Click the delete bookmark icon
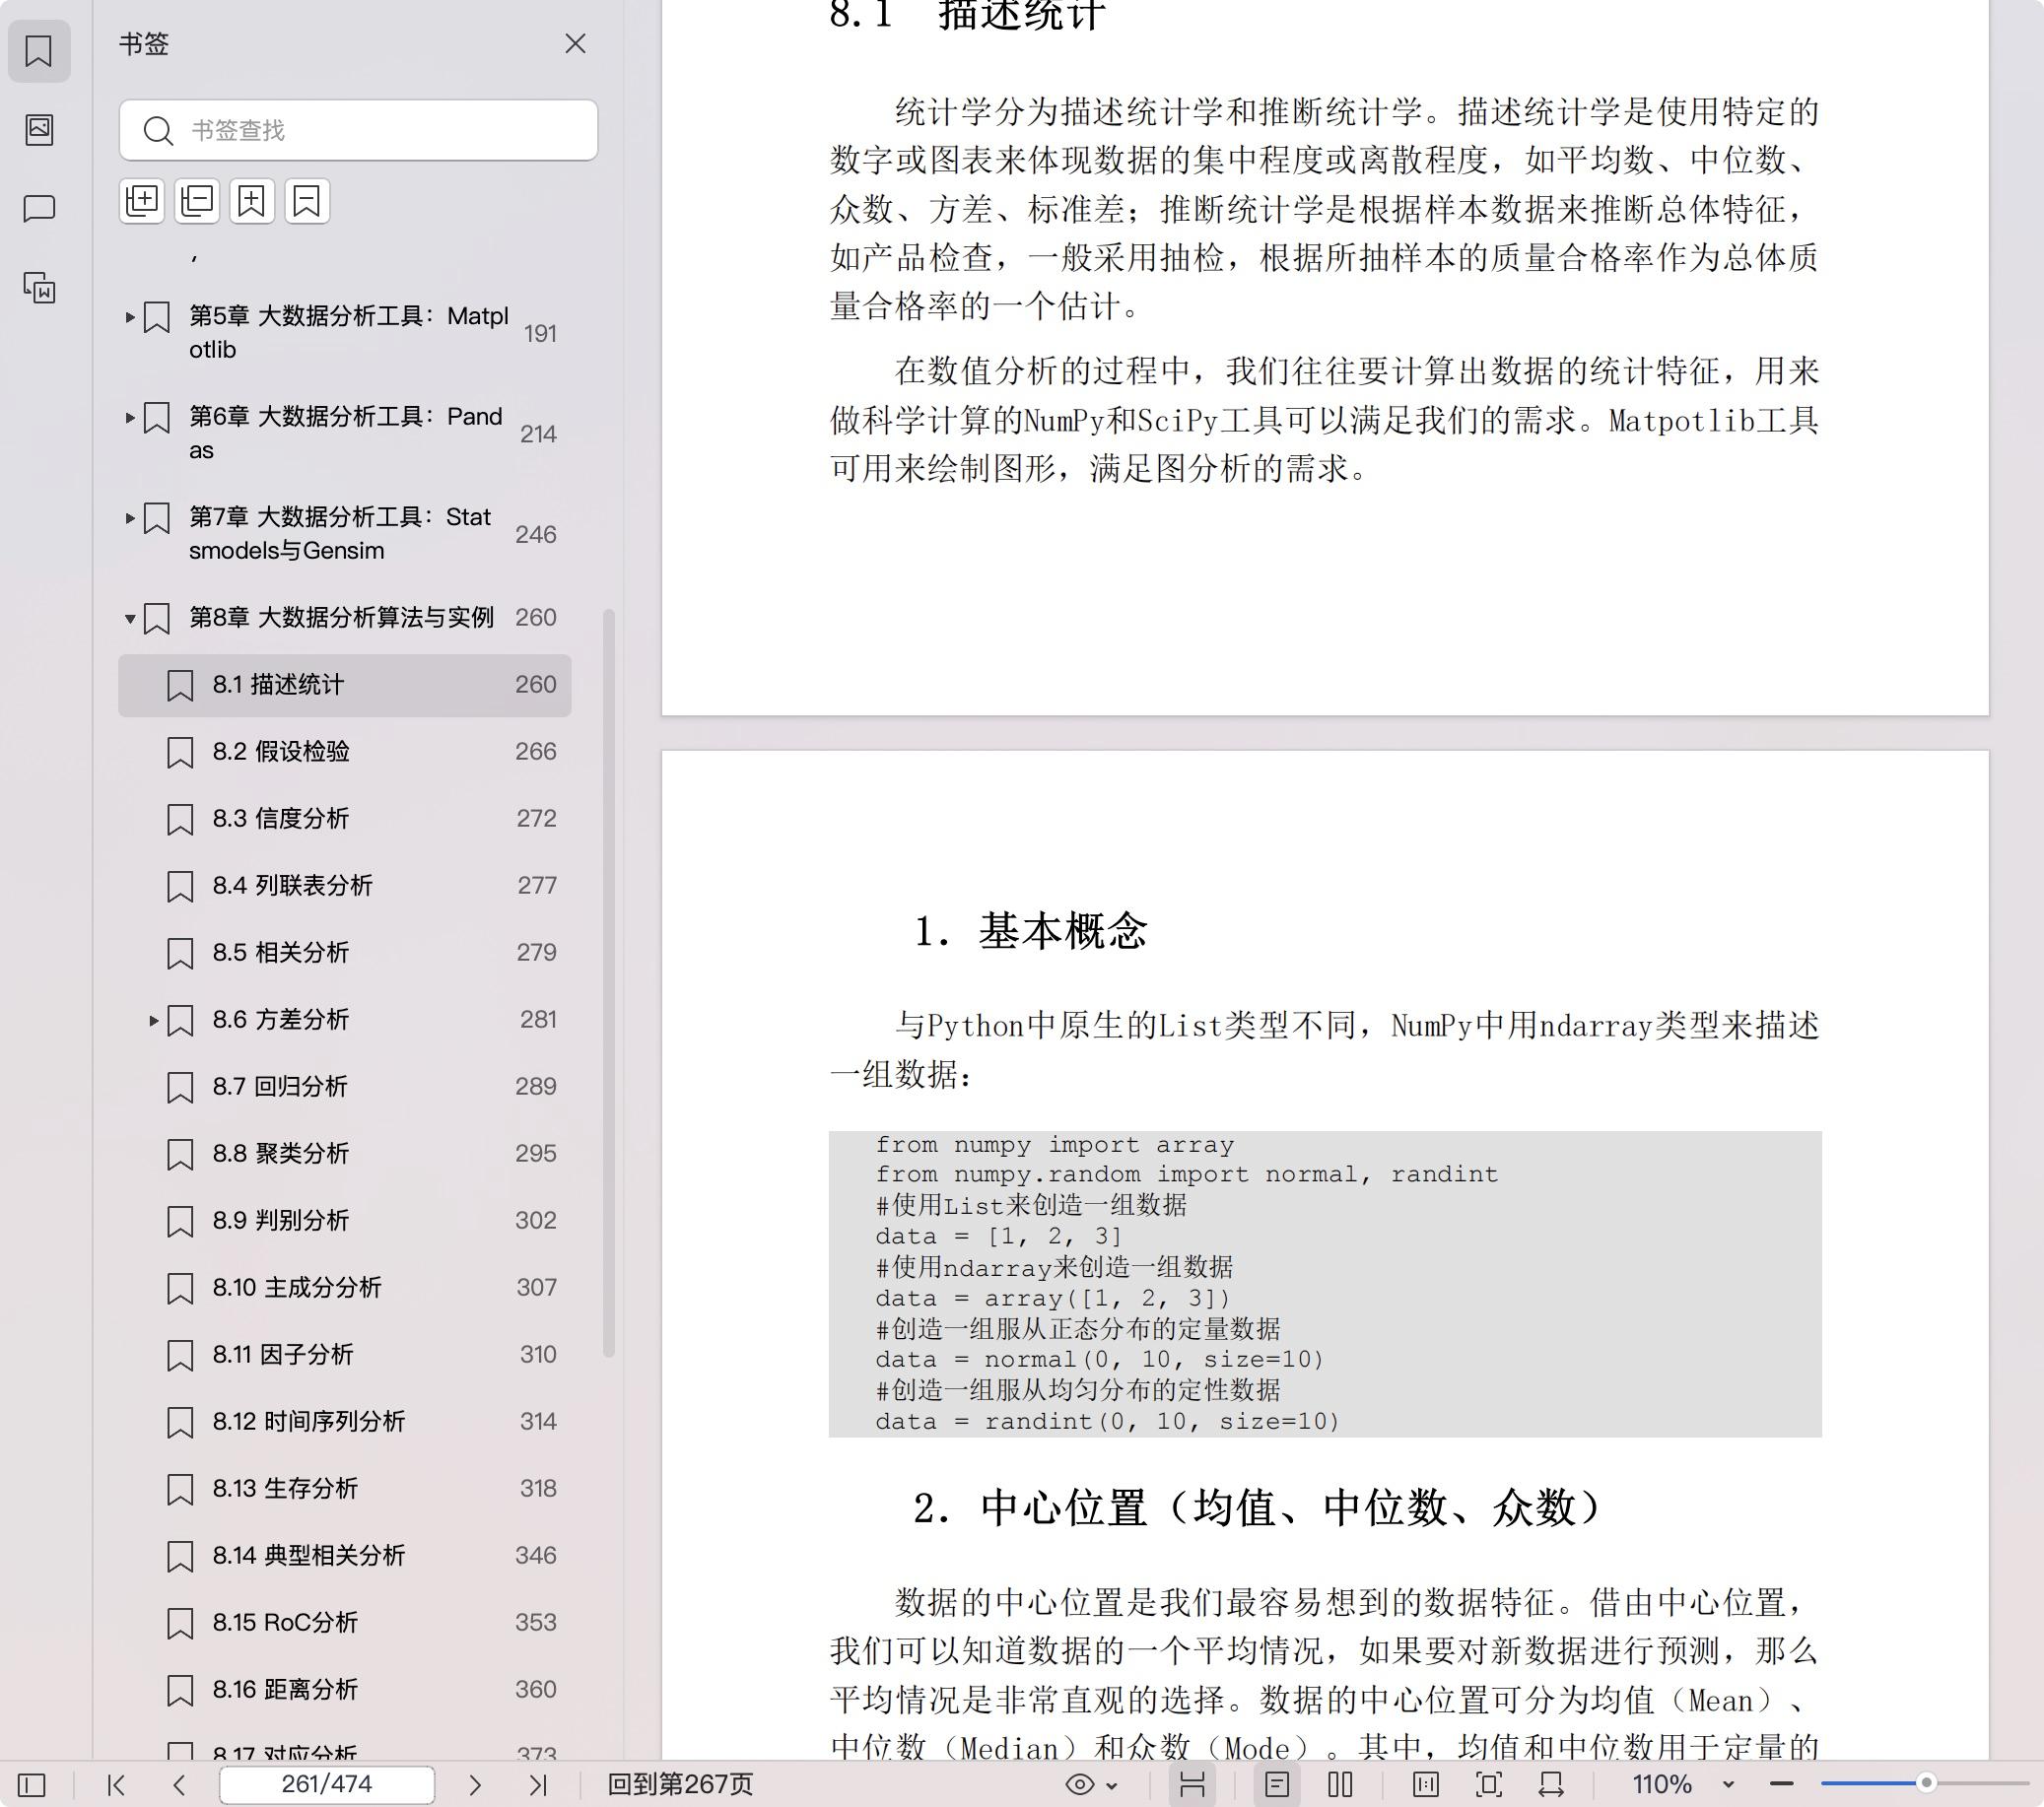This screenshot has width=2044, height=1807. 307,201
